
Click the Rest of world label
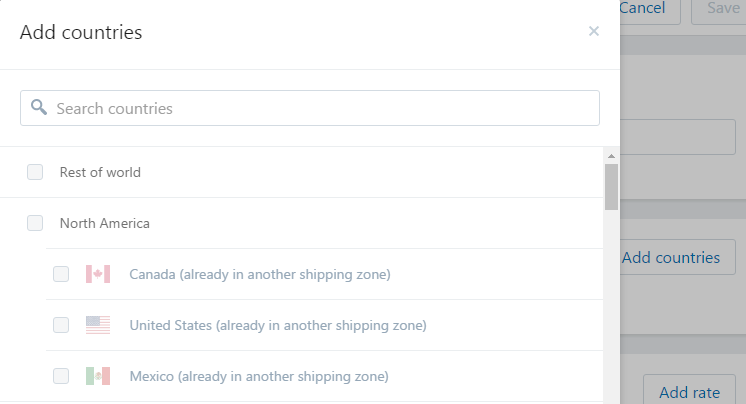click(x=100, y=172)
